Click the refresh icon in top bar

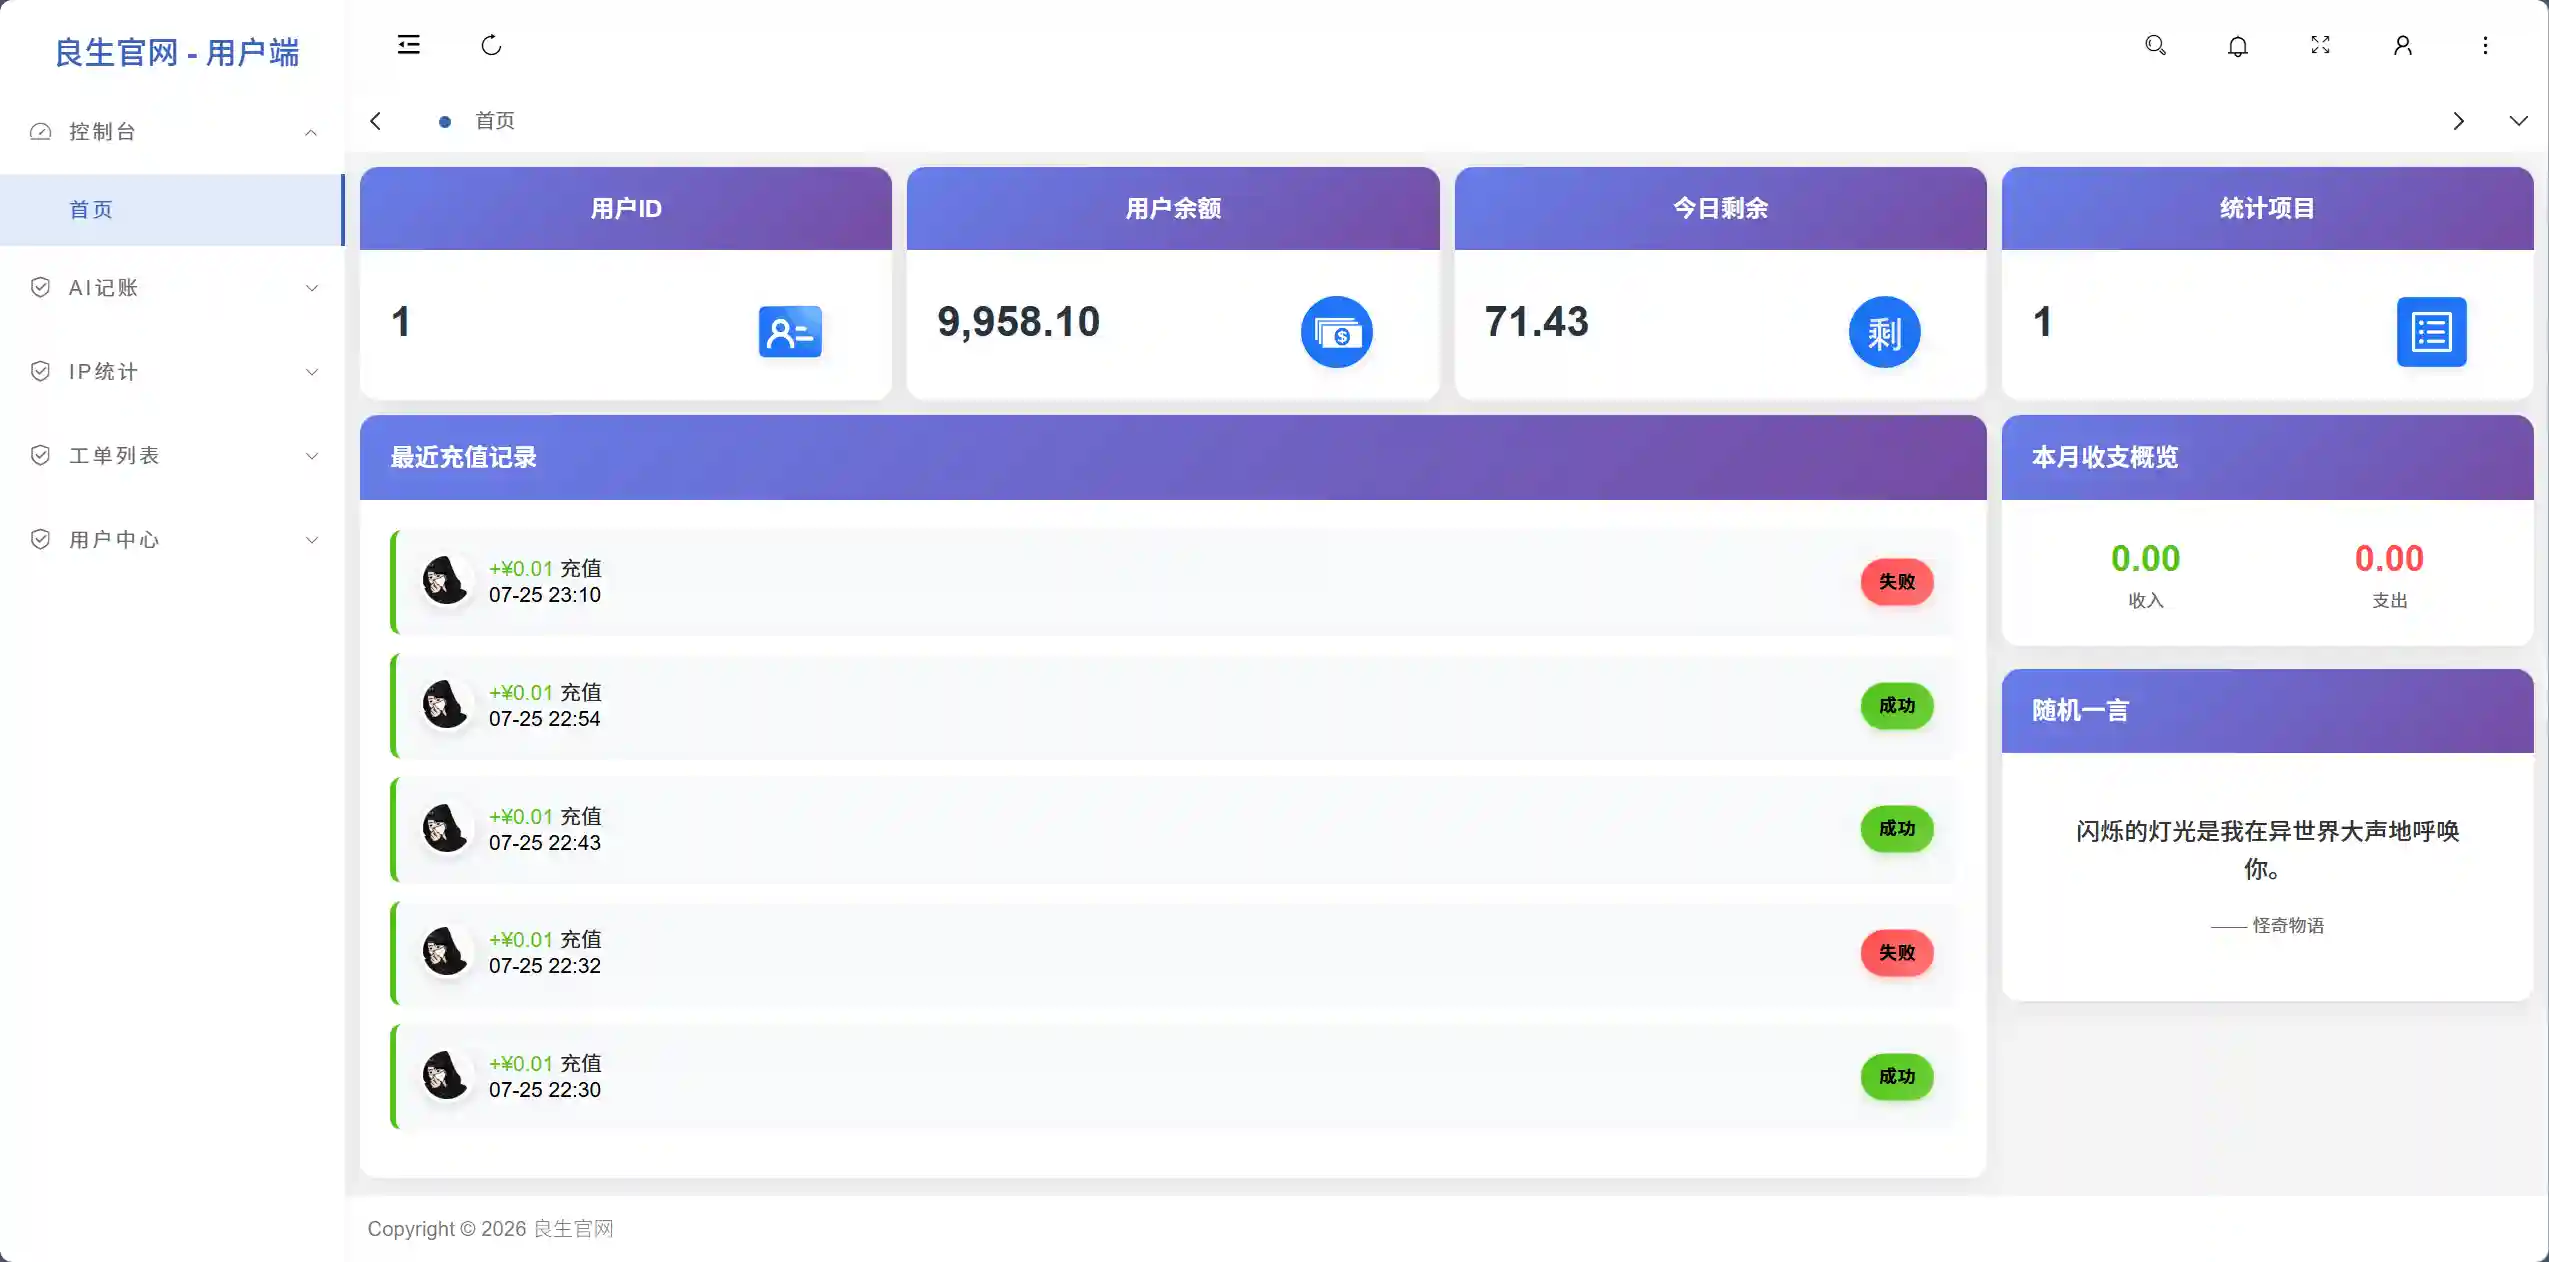[491, 45]
